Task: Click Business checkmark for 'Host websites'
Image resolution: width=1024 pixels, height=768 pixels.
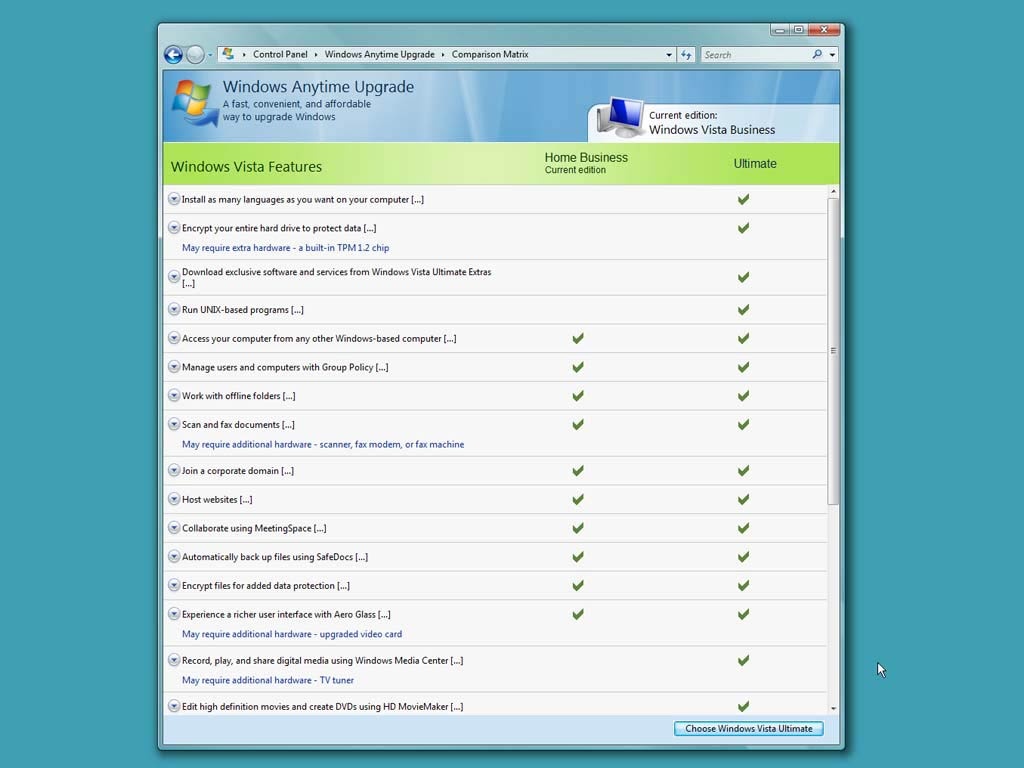Action: (578, 500)
